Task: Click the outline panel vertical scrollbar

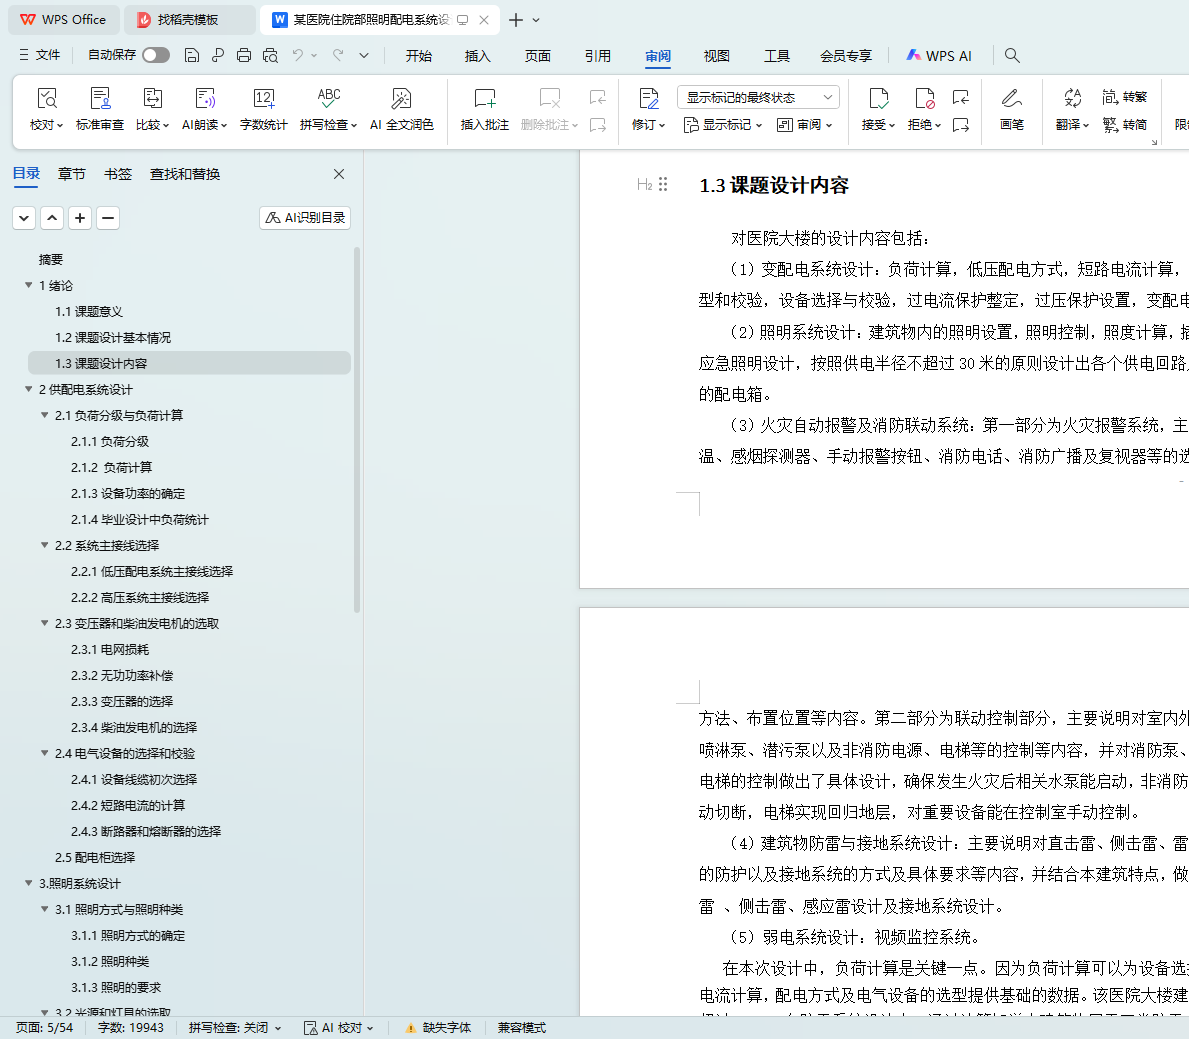Action: [357, 430]
